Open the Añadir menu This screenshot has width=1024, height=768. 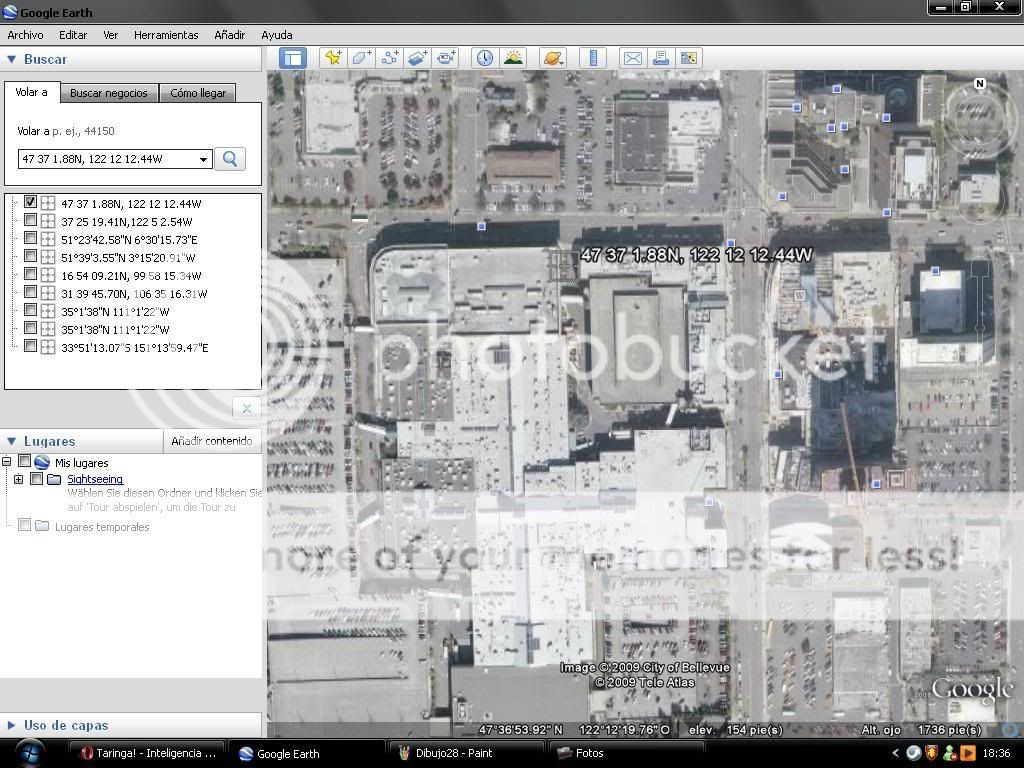tap(230, 35)
